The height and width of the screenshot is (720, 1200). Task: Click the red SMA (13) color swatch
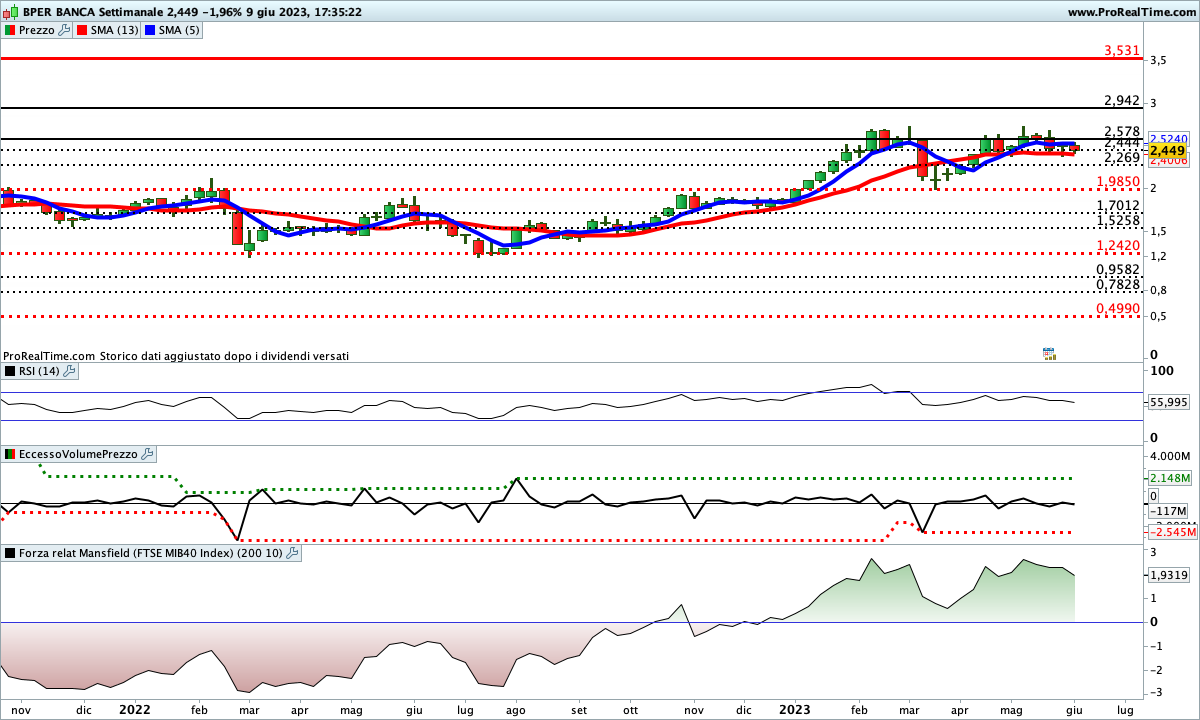click(x=83, y=31)
